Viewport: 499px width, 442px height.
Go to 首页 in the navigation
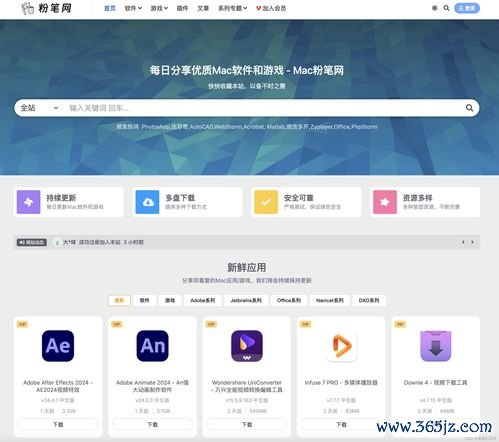[110, 8]
